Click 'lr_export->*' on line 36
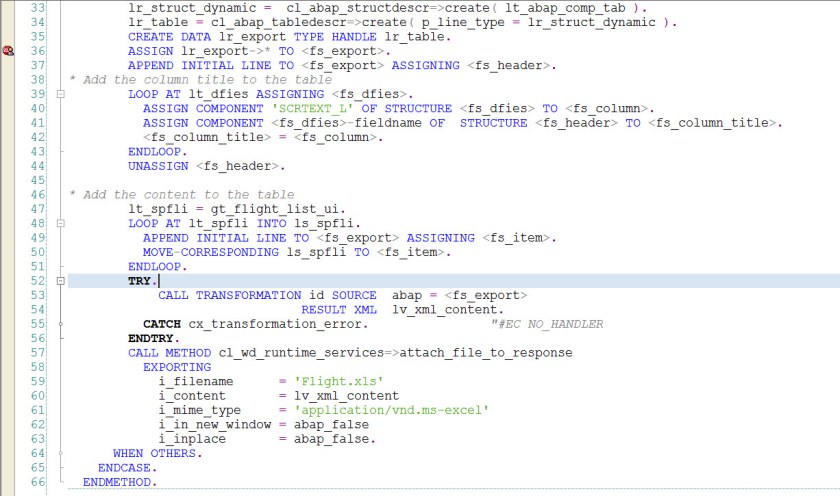This screenshot has width=840, height=496. point(226,51)
